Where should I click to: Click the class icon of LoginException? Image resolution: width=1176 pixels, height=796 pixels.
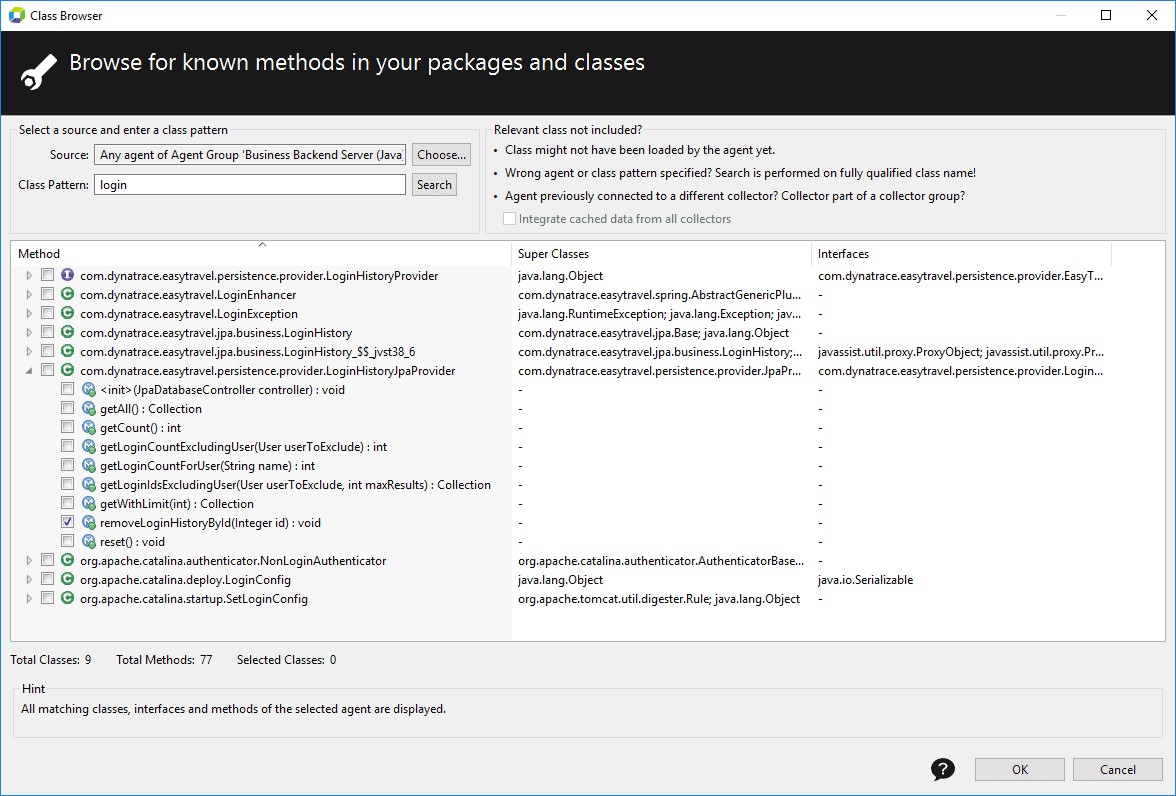pos(68,313)
